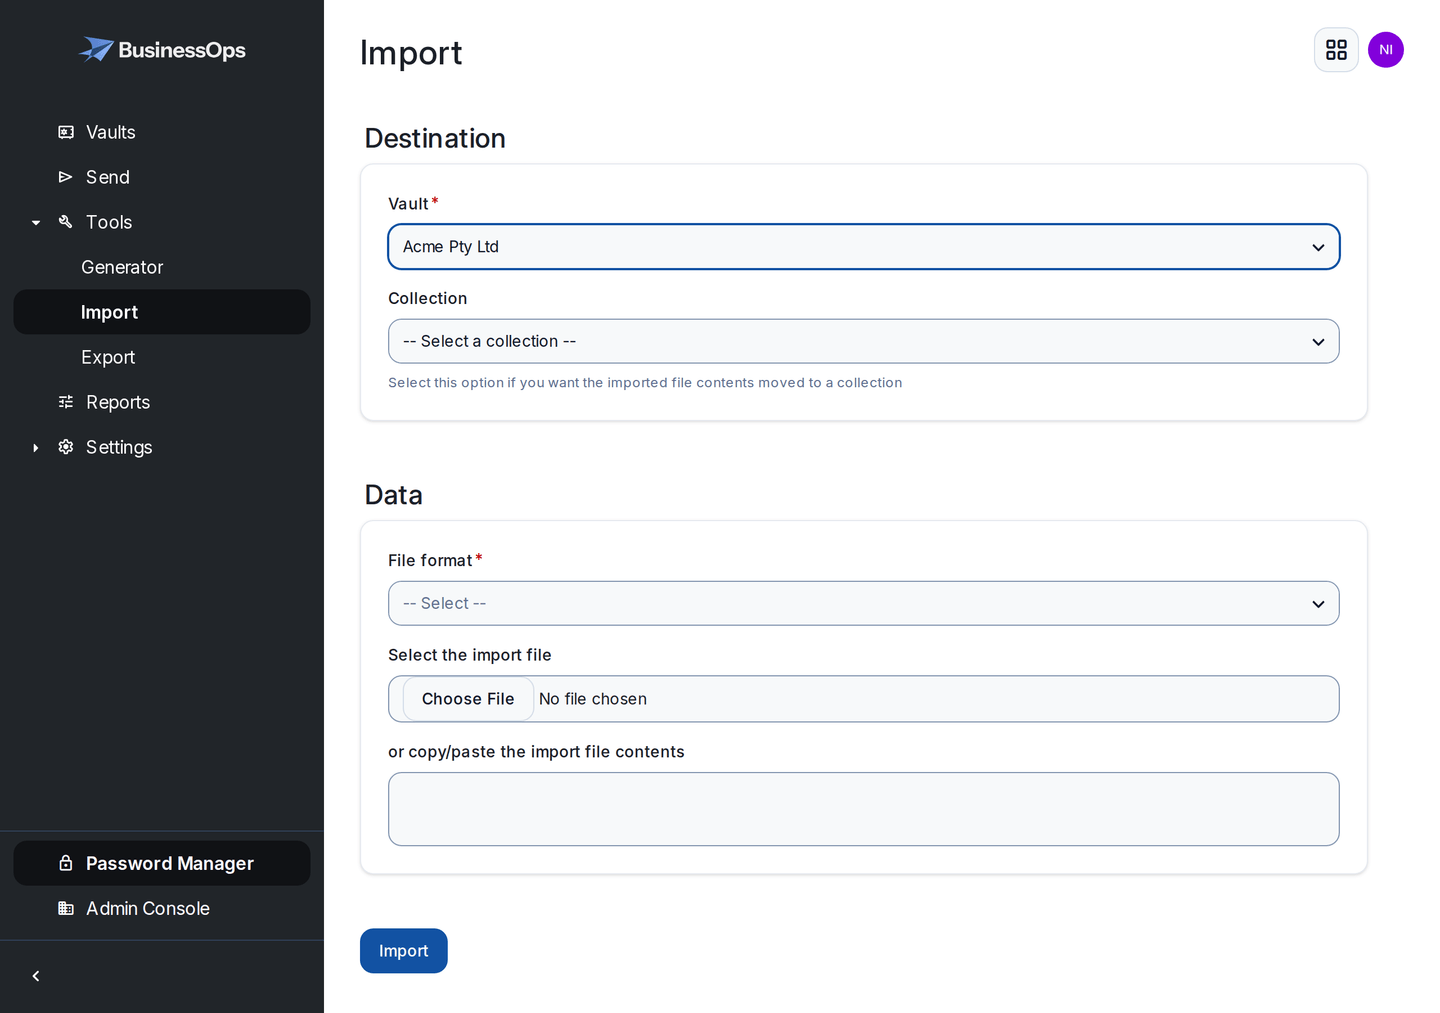Click the 'No file chosen' text
The width and height of the screenshot is (1440, 1013).
(593, 699)
